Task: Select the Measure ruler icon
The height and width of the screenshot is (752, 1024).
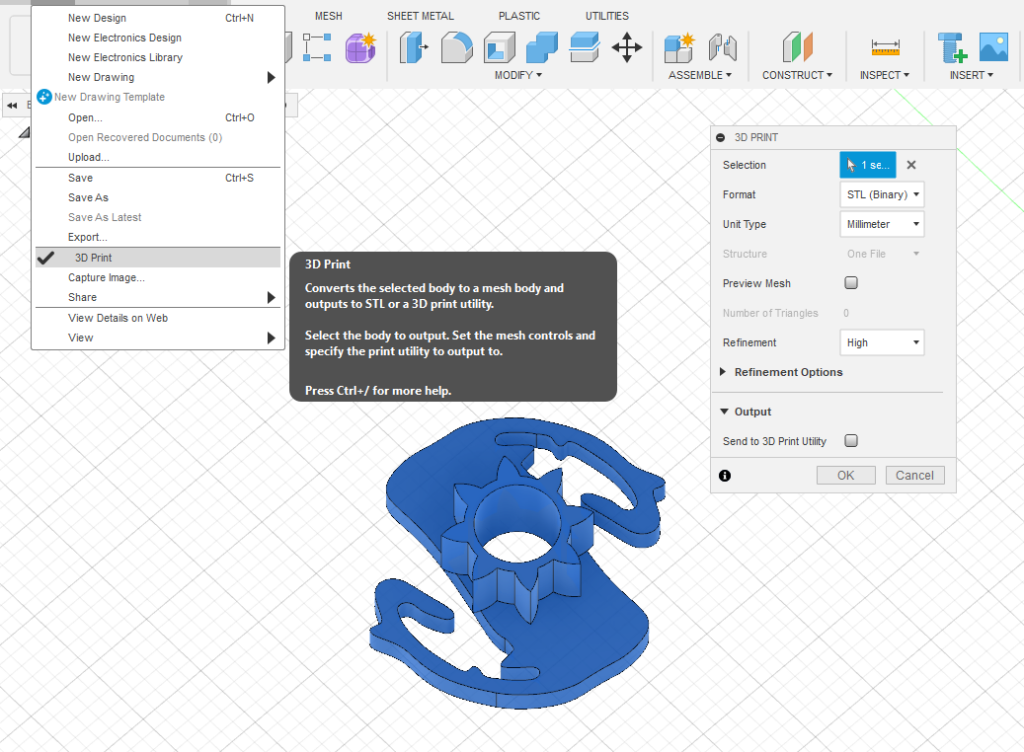Action: click(885, 47)
